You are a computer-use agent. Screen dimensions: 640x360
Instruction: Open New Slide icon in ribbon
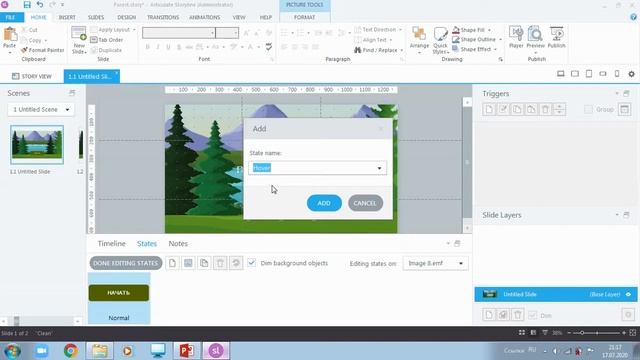tap(78, 34)
